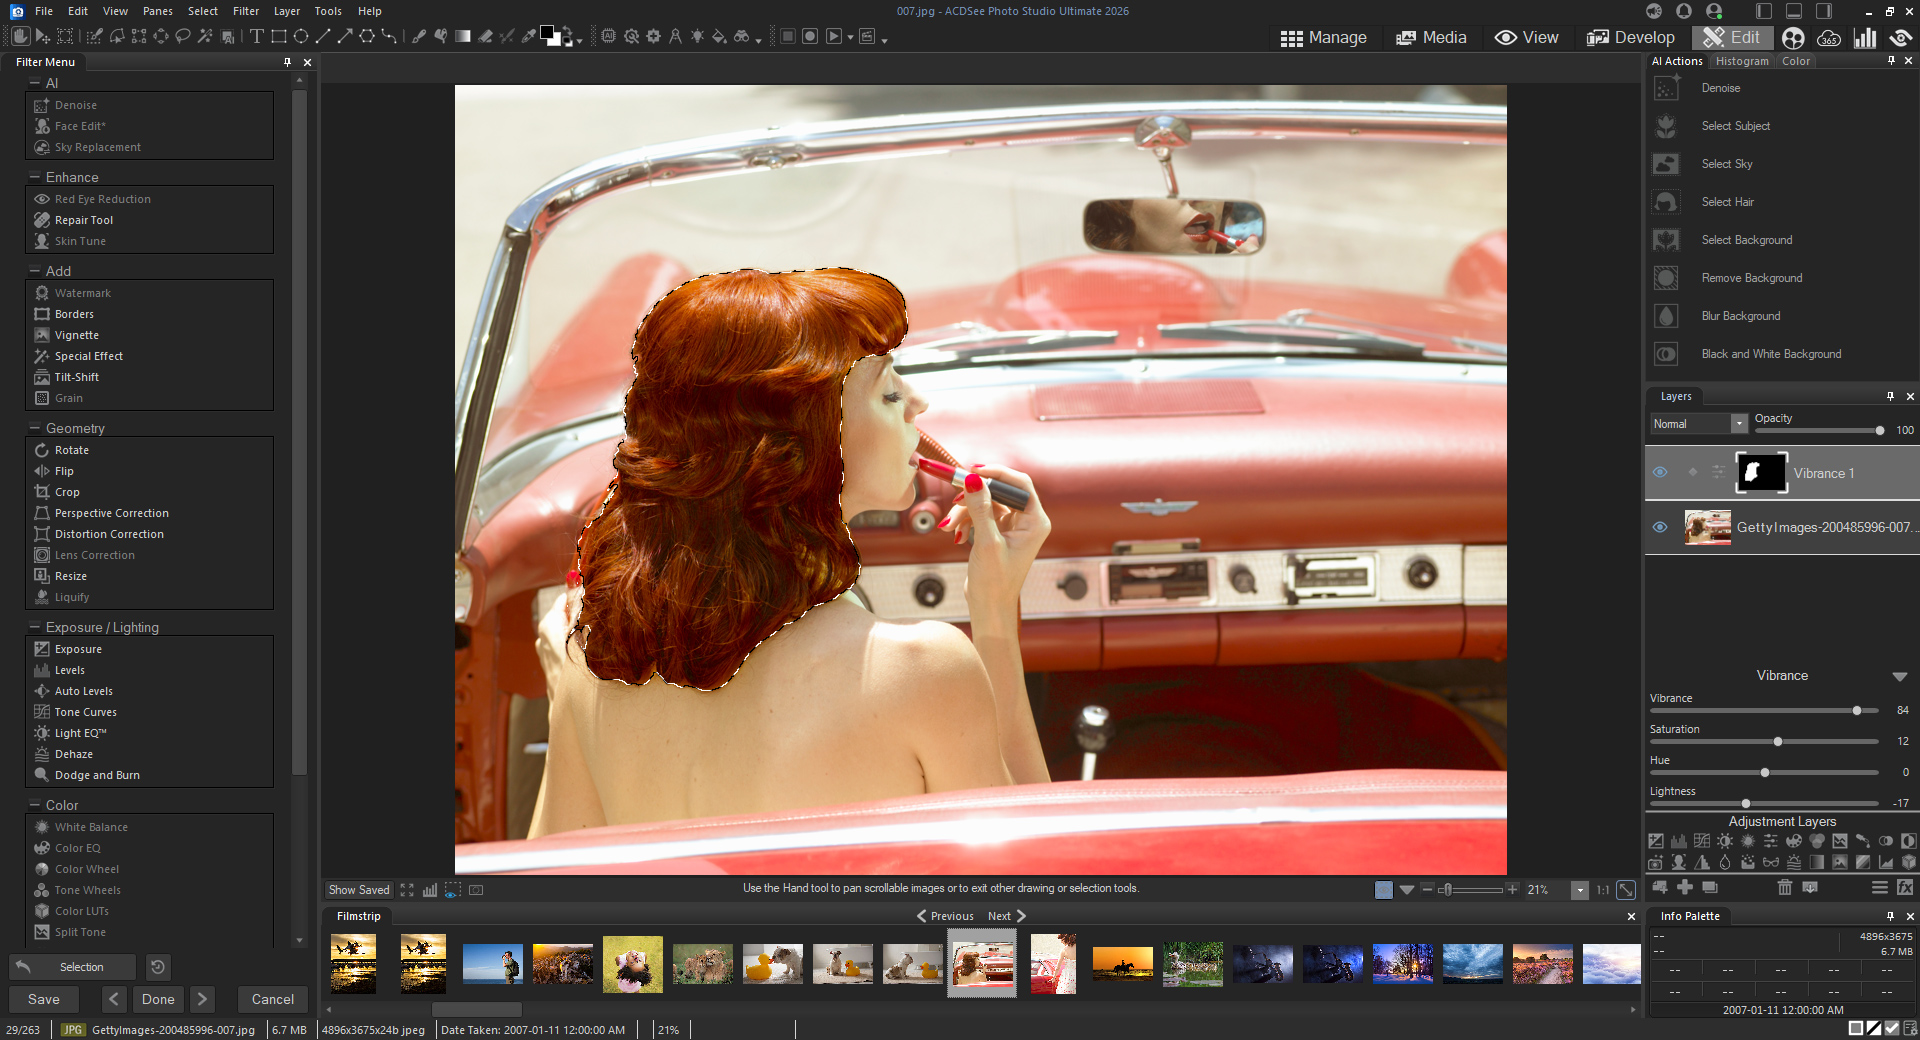This screenshot has width=1920, height=1040.
Task: Select the Lasso selection tool
Action: [183, 37]
